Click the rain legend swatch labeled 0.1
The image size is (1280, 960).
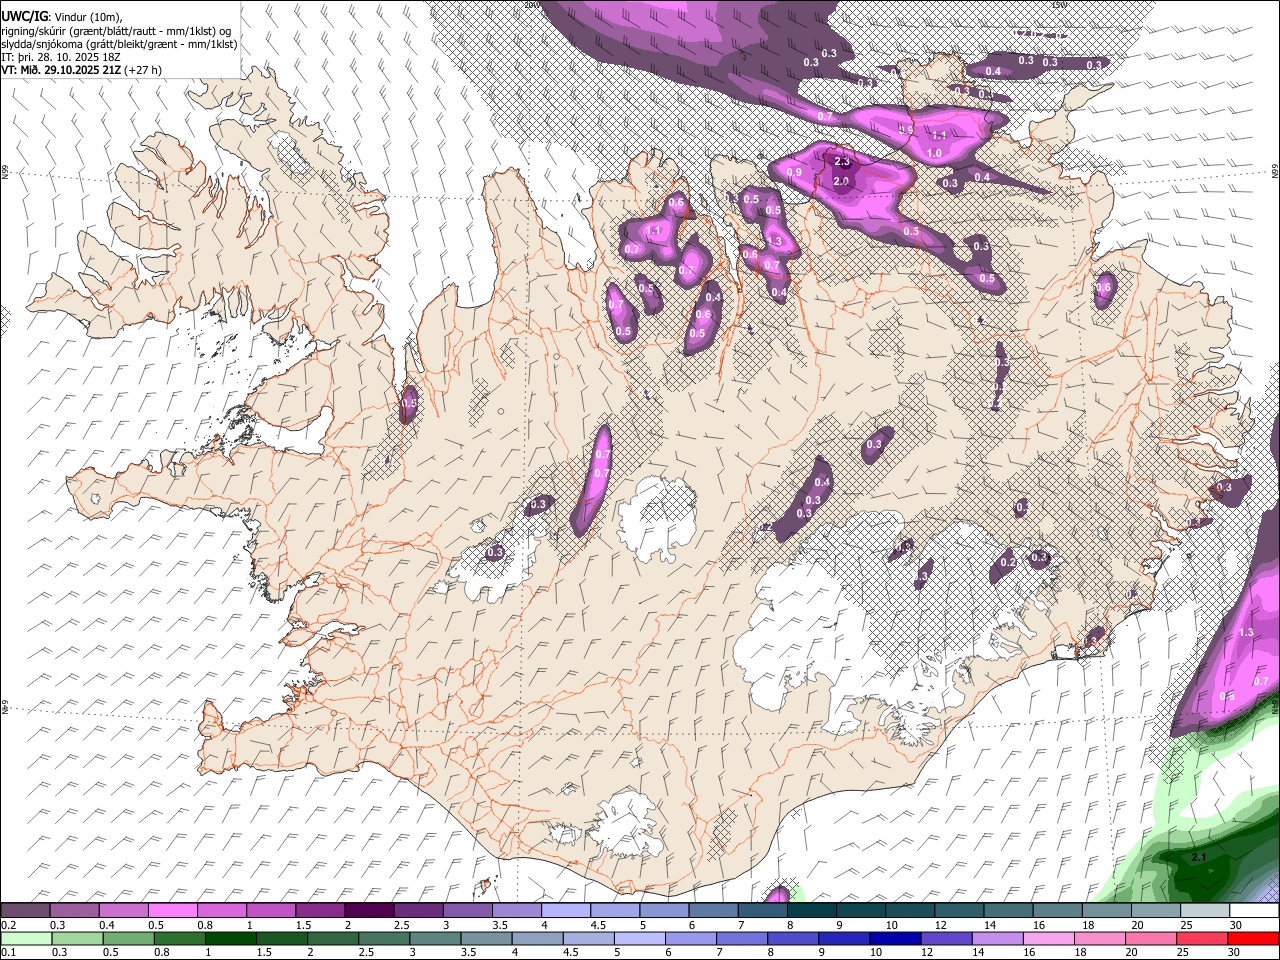(x=26, y=938)
